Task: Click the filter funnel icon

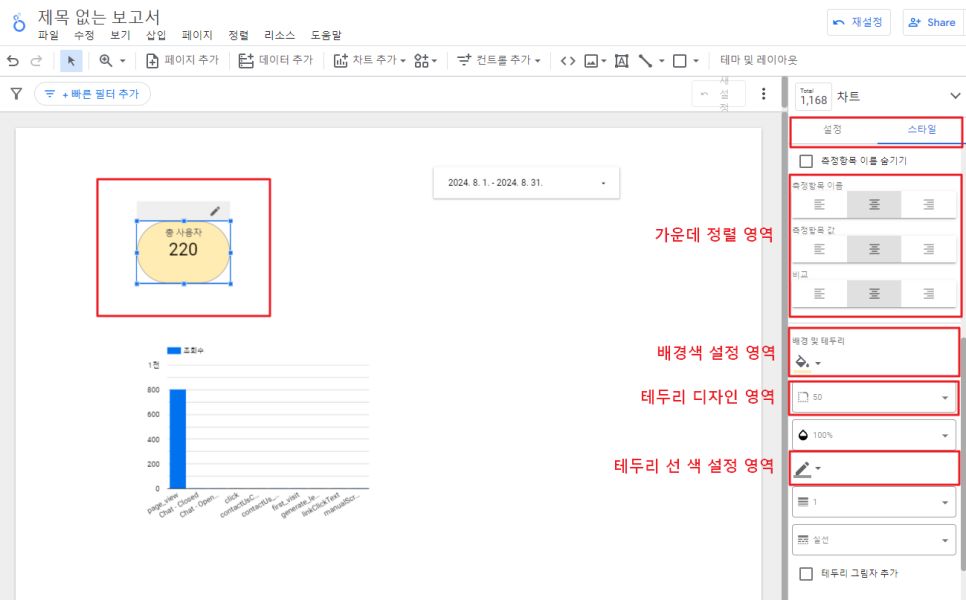Action: [17, 94]
